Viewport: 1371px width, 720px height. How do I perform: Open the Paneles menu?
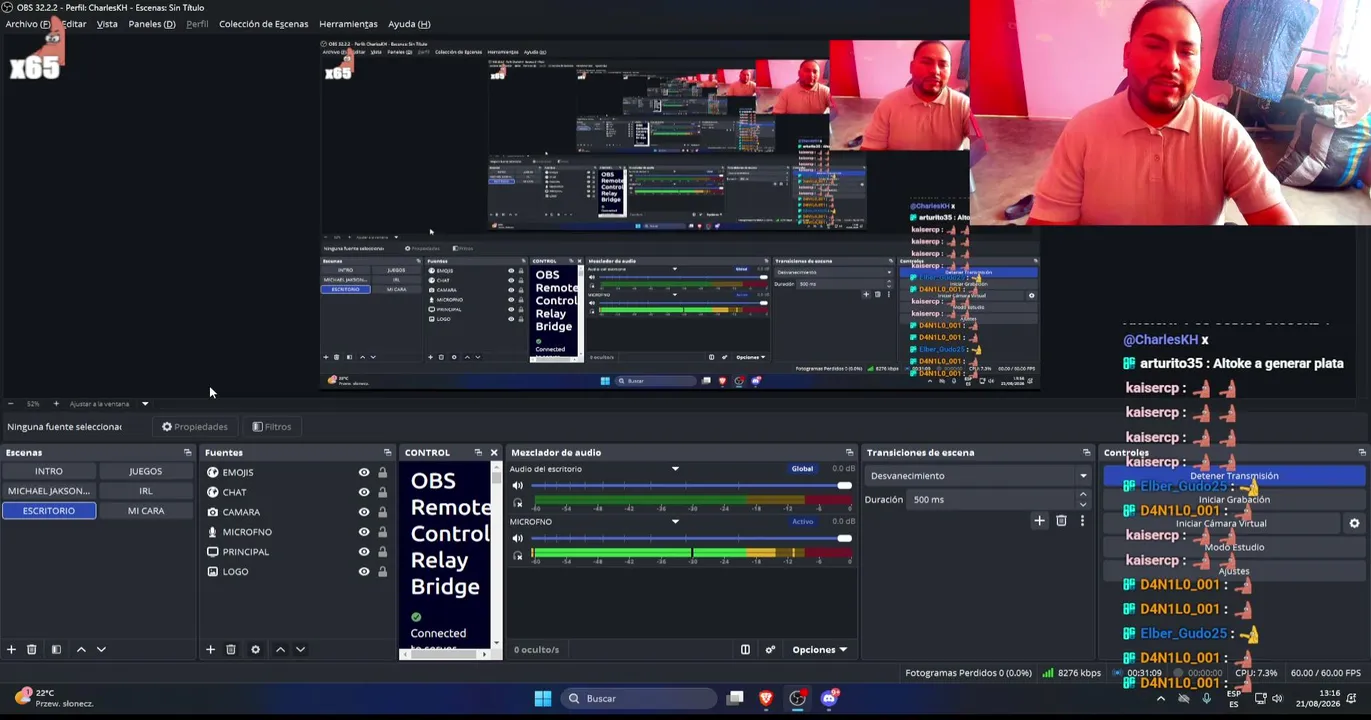pyautogui.click(x=152, y=24)
